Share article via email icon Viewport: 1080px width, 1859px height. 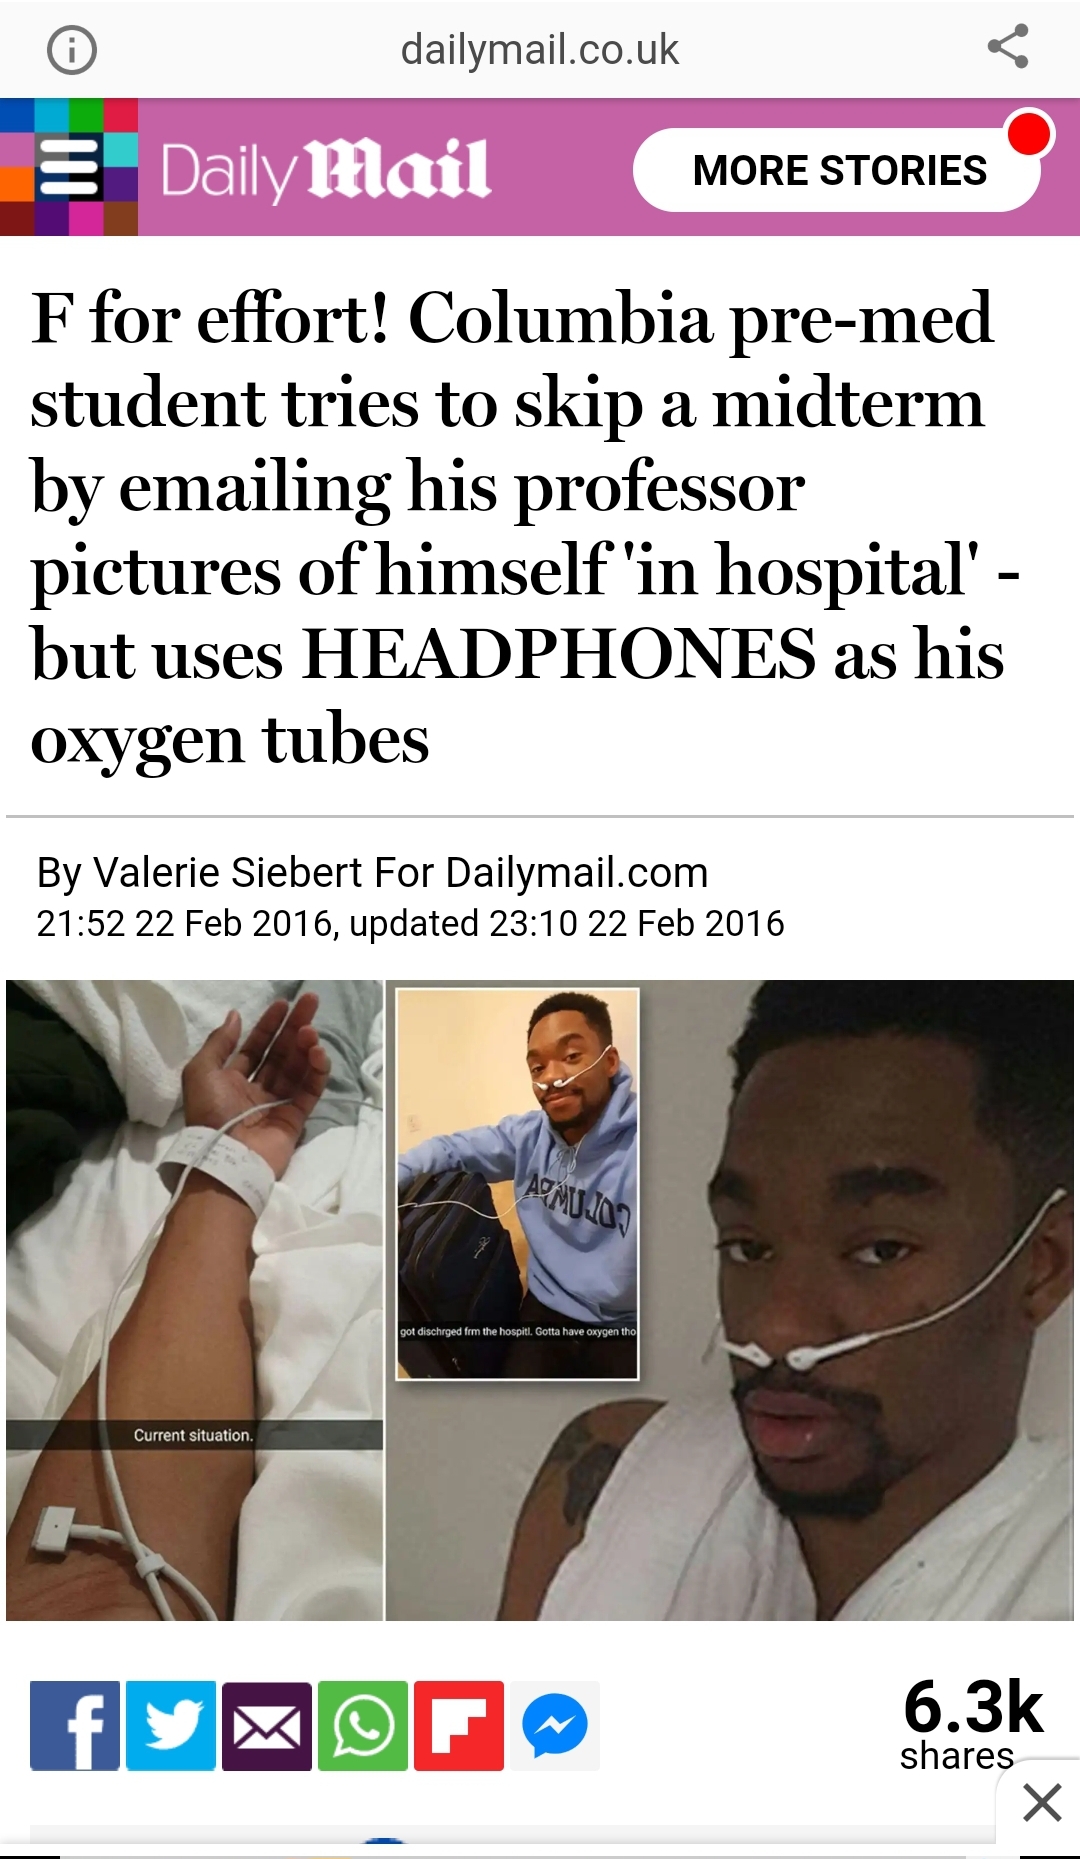[x=267, y=1725]
